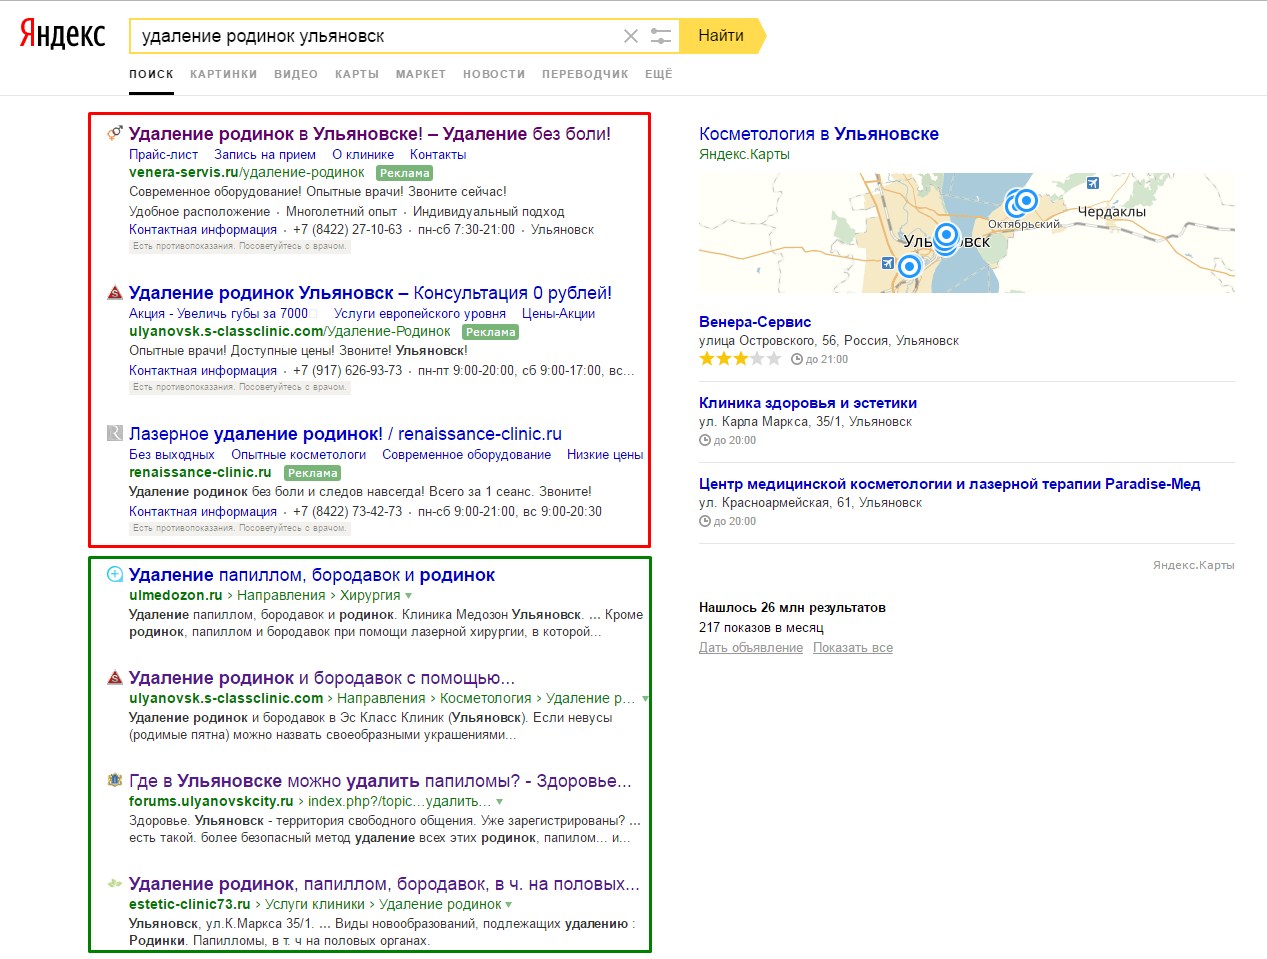Click the Найти search button
This screenshot has height=959, width=1267.
[721, 36]
